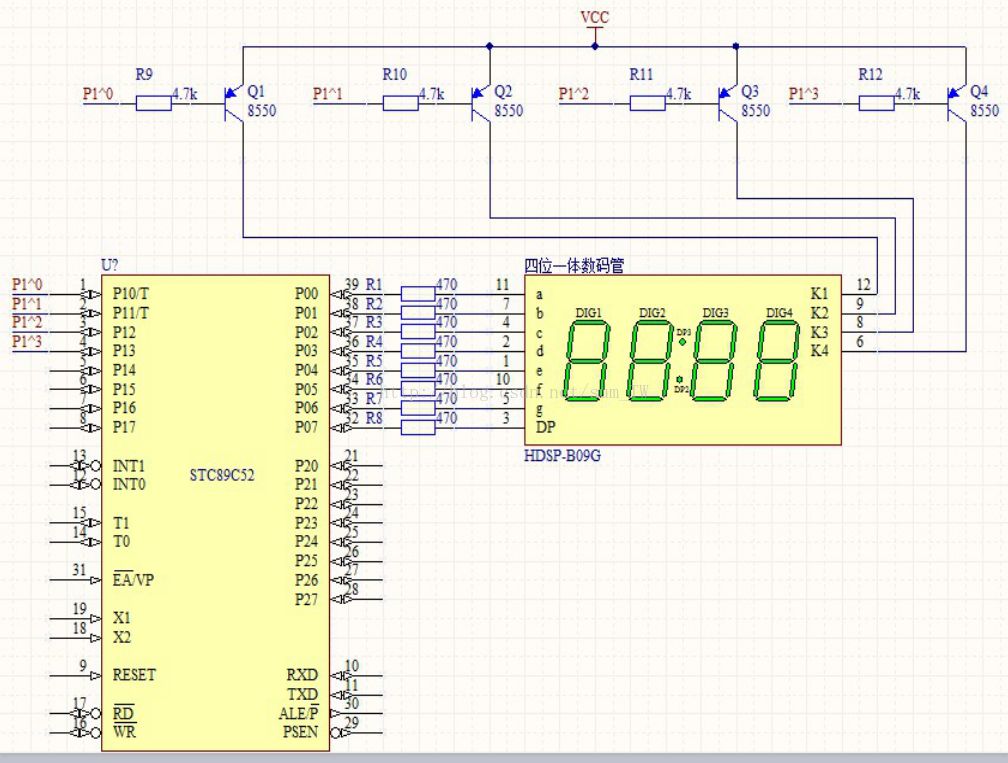
Task: Click the P1^0 net label at chip pin 1
Action: pos(27,284)
